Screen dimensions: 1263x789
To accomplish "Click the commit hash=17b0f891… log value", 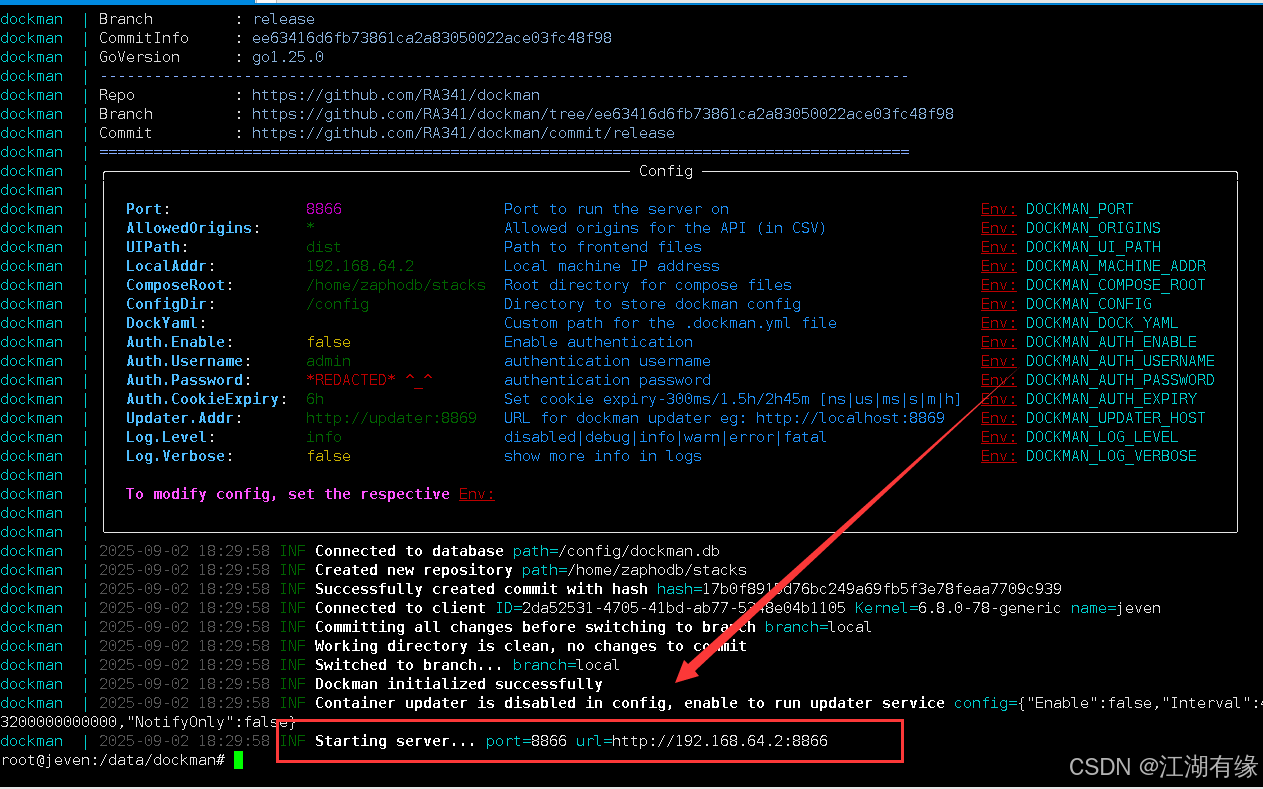I will (859, 589).
